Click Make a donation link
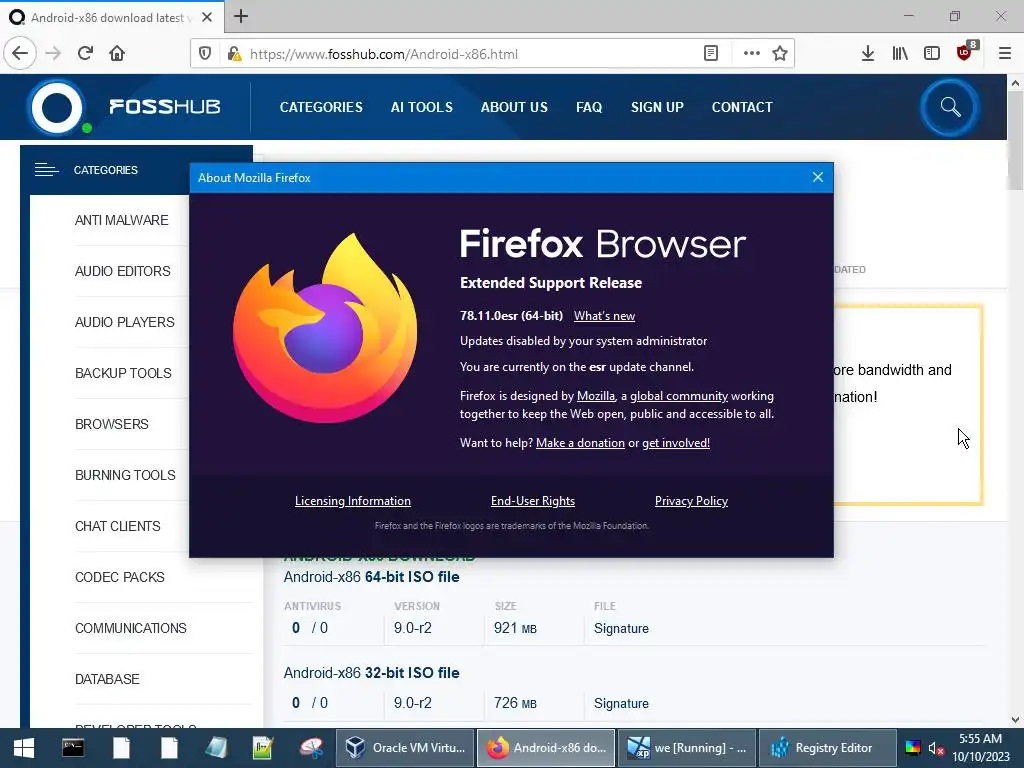 coord(580,443)
